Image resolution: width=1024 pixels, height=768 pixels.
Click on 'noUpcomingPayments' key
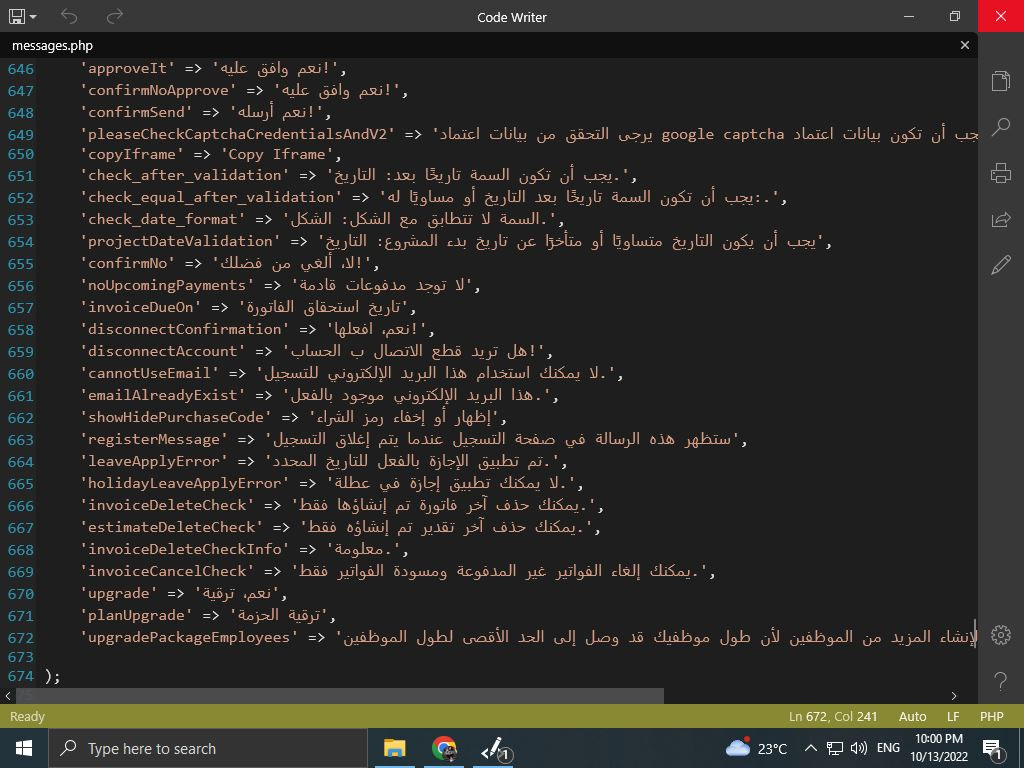(x=167, y=285)
